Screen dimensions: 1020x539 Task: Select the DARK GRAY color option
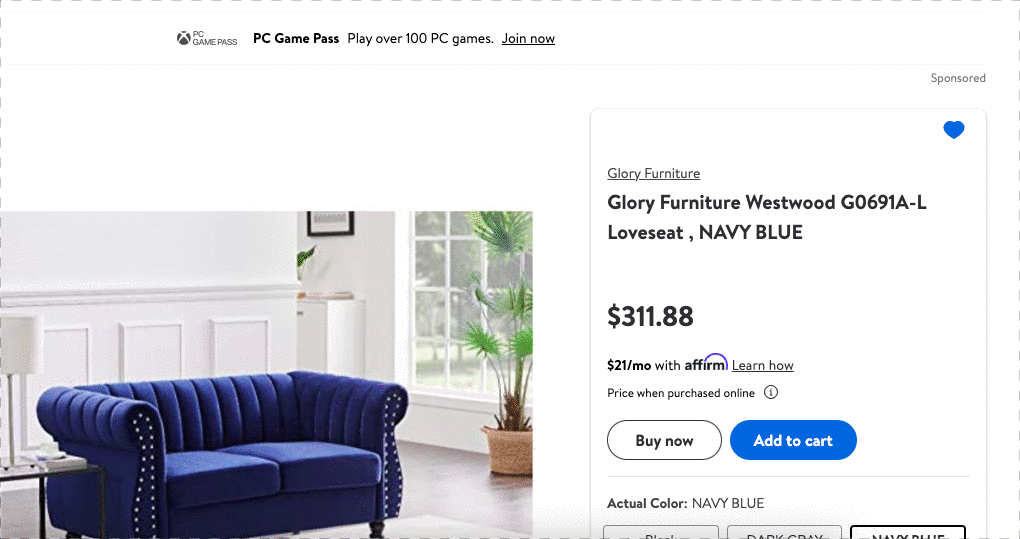coord(785,532)
